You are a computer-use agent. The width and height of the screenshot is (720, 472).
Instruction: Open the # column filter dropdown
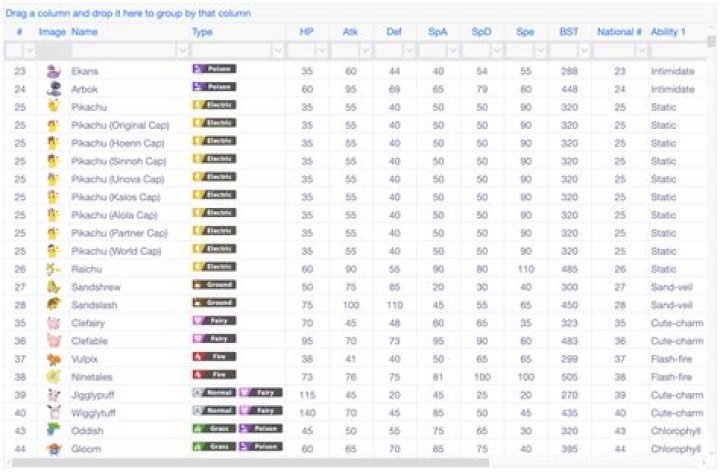click(29, 50)
